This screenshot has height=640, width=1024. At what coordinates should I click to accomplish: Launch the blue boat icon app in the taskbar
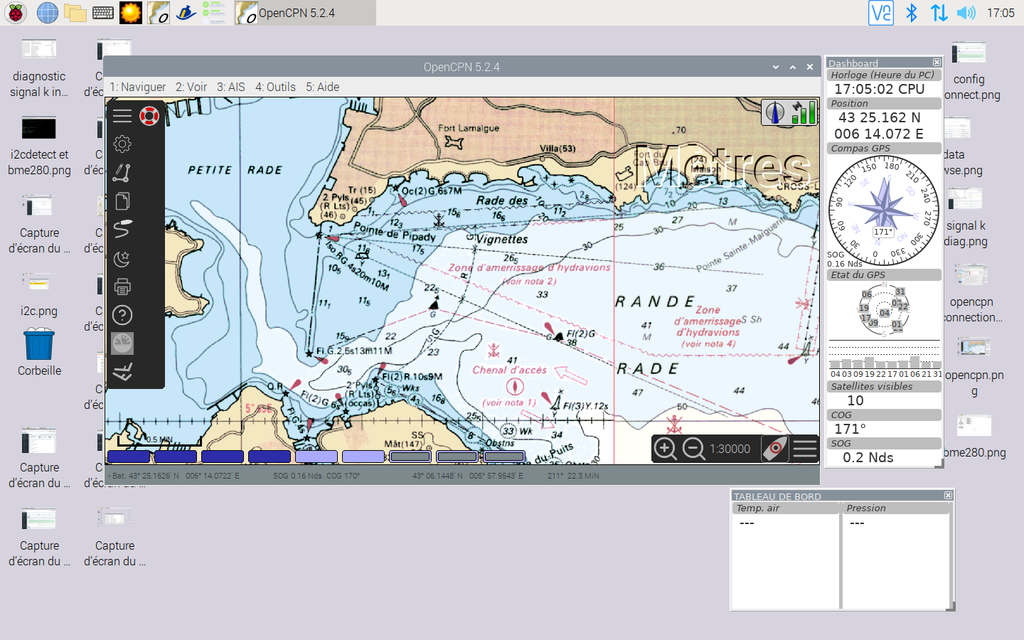click(186, 12)
